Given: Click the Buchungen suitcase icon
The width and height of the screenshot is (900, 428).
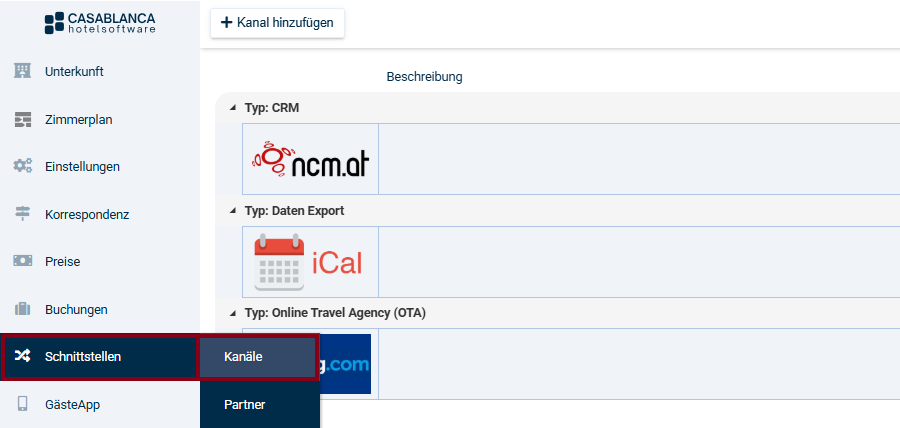Looking at the screenshot, I should coord(23,309).
